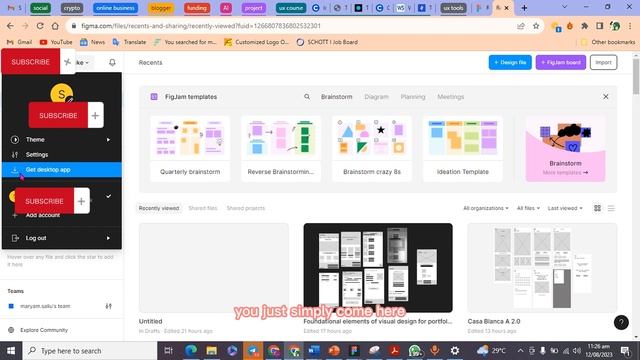This screenshot has width=640, height=360.
Task: Open Settings in the account menu
Action: (x=62, y=155)
